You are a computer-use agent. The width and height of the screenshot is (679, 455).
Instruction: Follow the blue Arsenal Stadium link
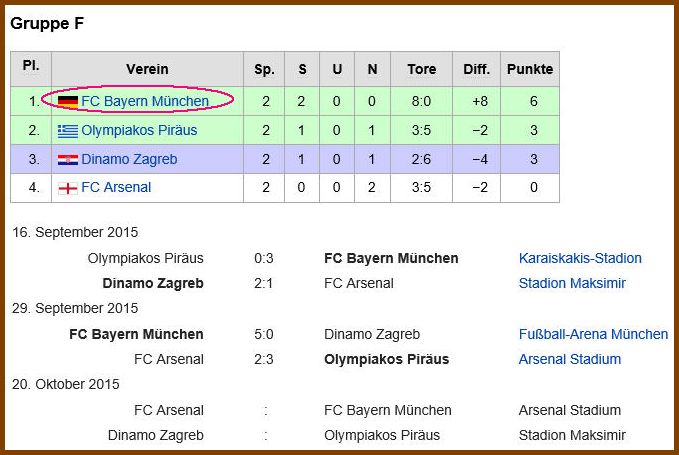569,359
